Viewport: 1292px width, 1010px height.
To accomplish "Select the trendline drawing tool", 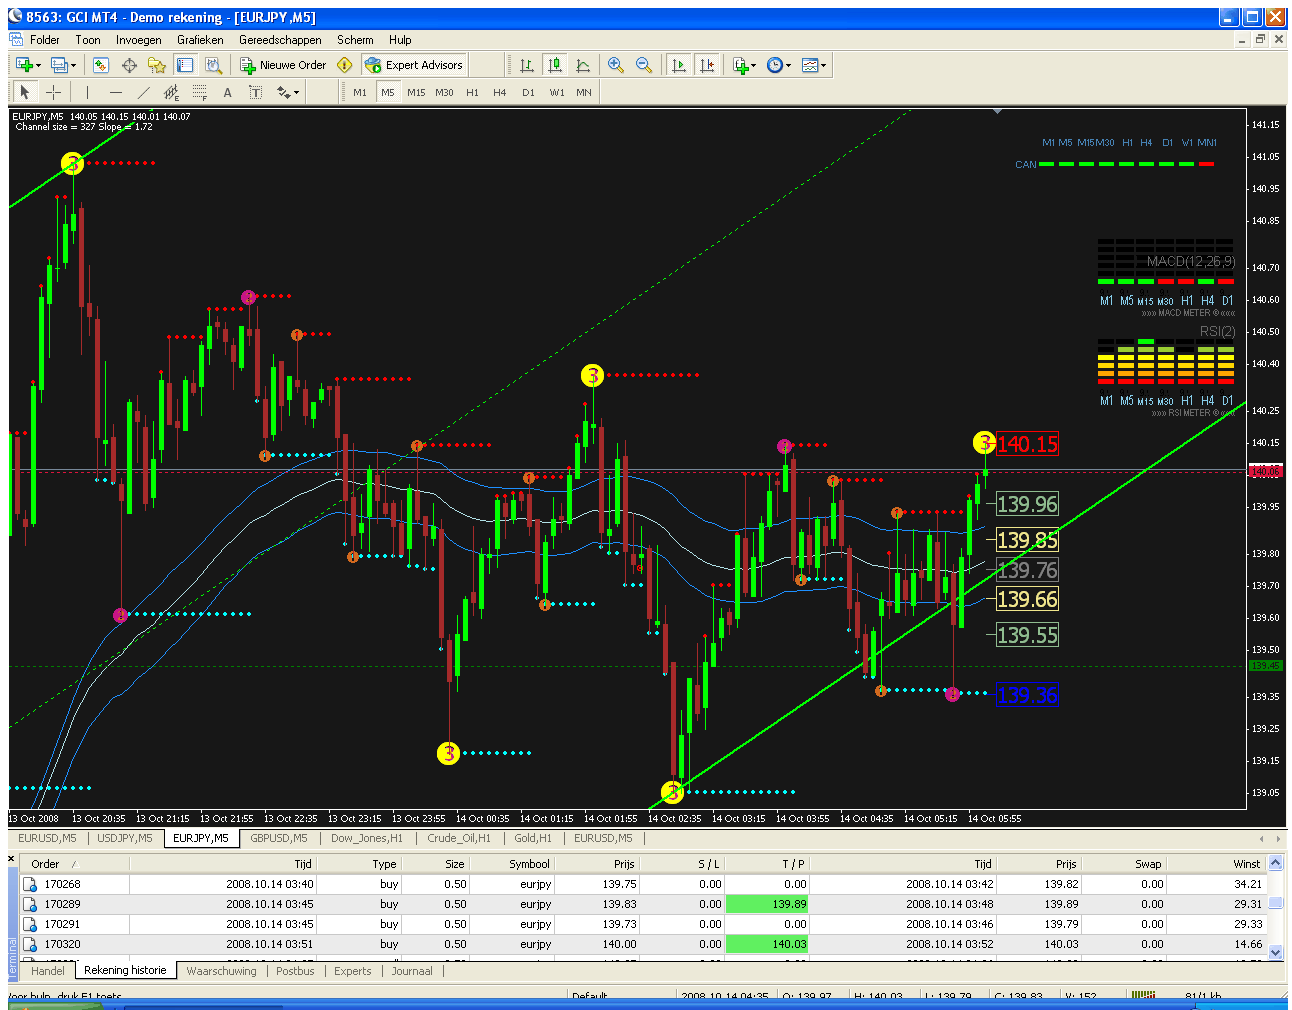I will pos(143,92).
